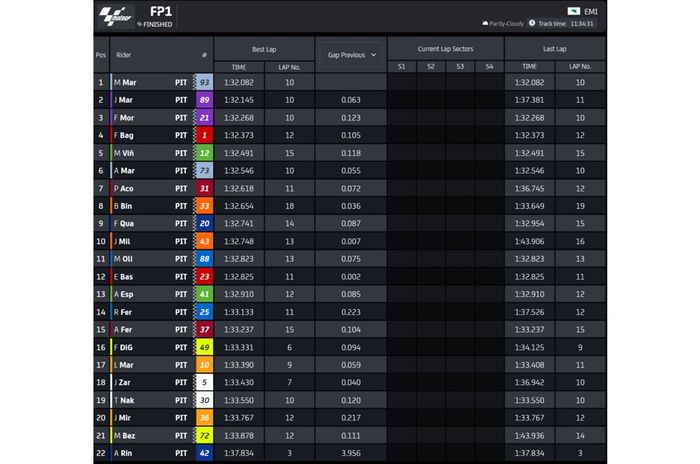Click the red number 1 rider badge
Viewport: 700px width, 464px height.
(204, 135)
